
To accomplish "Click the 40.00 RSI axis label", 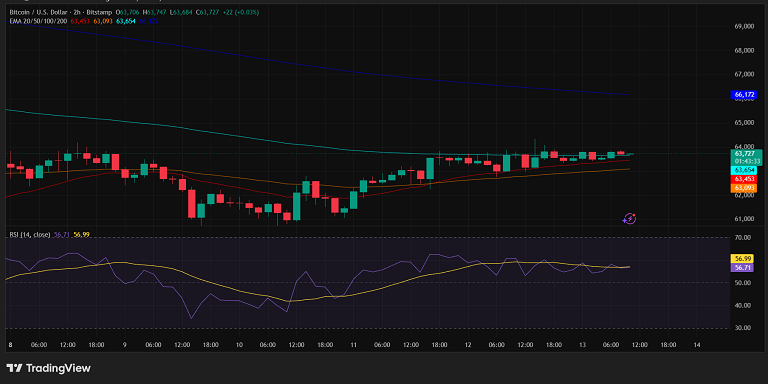I will tap(744, 306).
